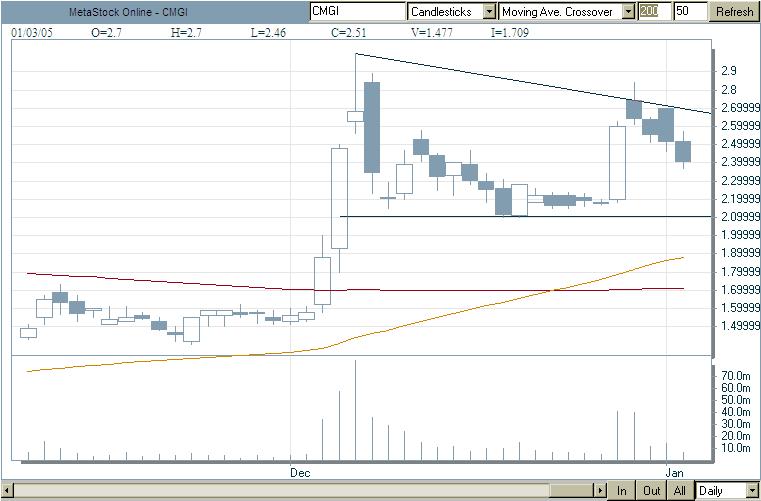Click the 2.8 price axis label
Viewport: 761px width, 501px height.
pos(728,90)
